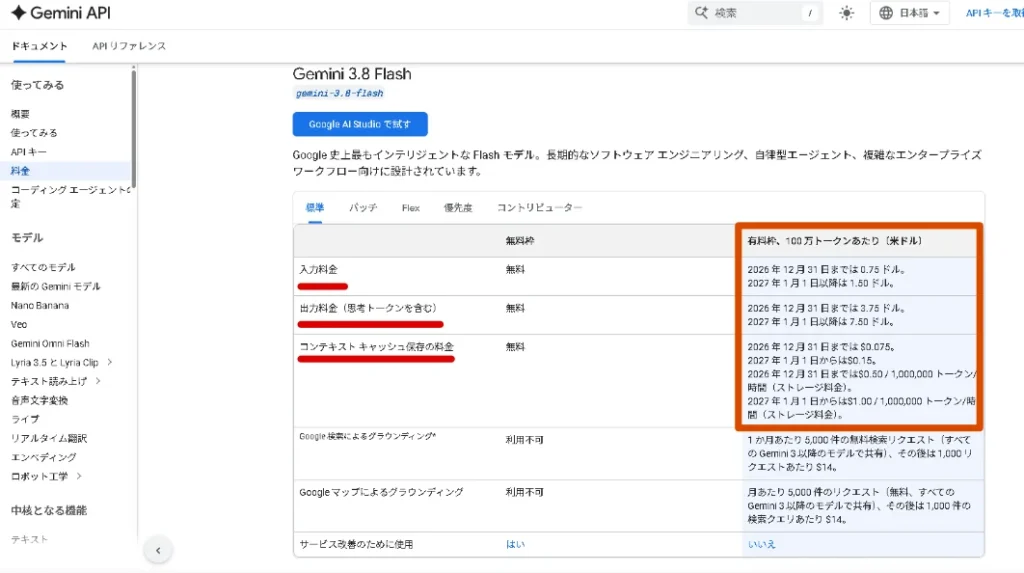Viewport: 1024px width, 573px height.
Task: Click the API キーを取得 link
Action: (x=994, y=12)
